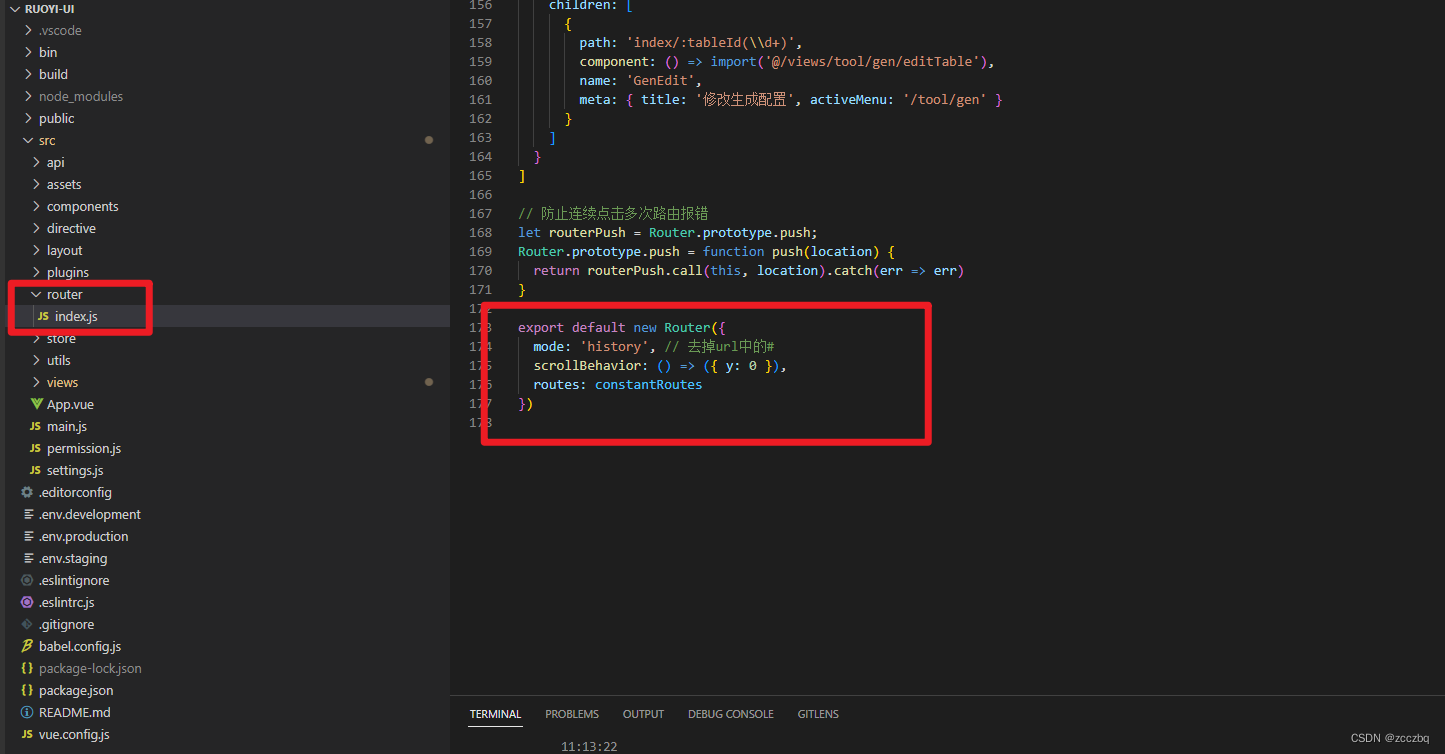Click the ESLint icon of .eslintignore

(x=28, y=580)
